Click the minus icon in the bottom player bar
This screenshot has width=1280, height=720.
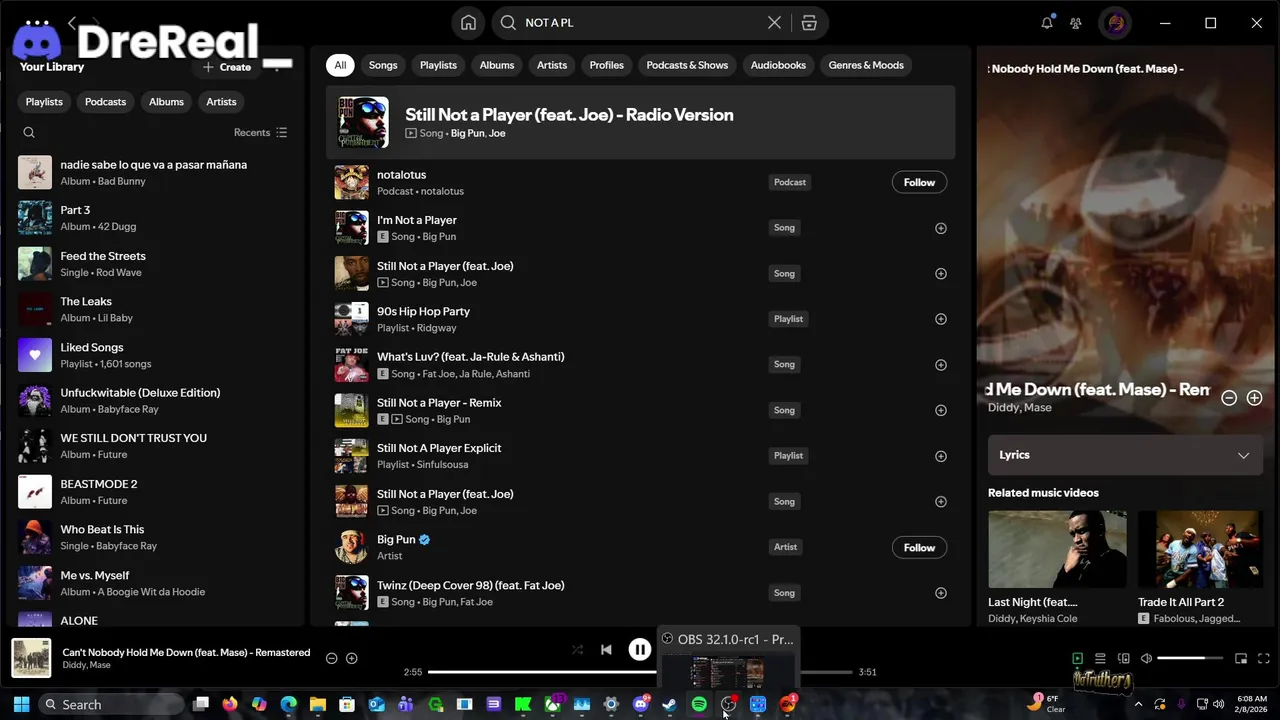[x=332, y=658]
